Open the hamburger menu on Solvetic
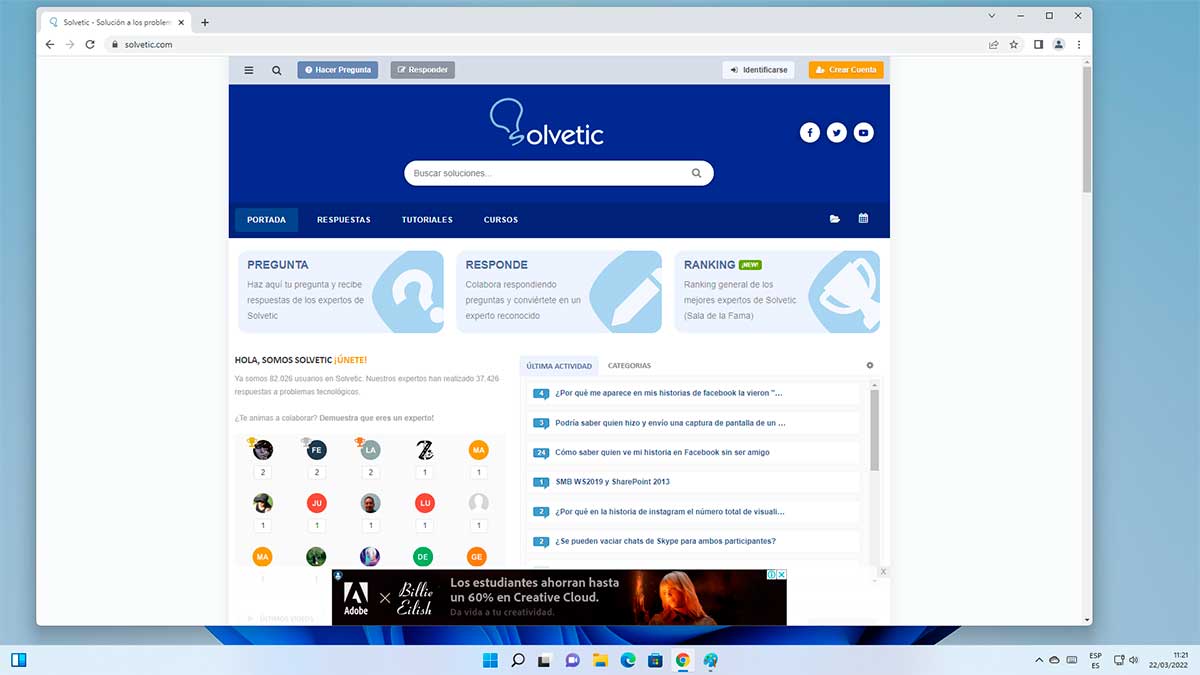This screenshot has width=1200, height=675. [249, 70]
